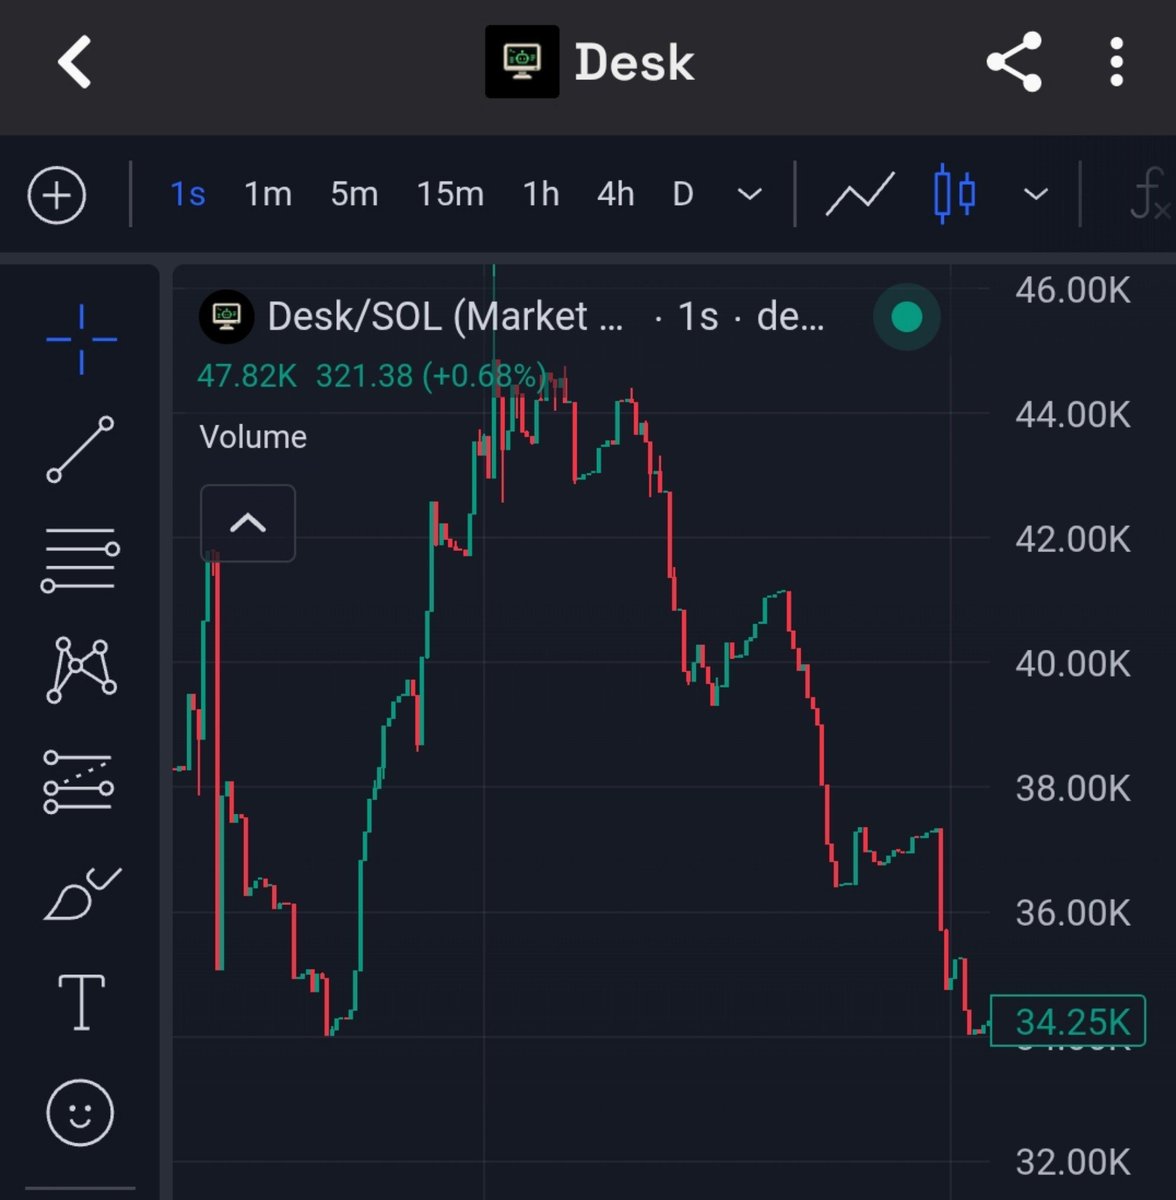Select the horizontal lines Fibonacci tool
1176x1200 pixels.
(x=80, y=560)
